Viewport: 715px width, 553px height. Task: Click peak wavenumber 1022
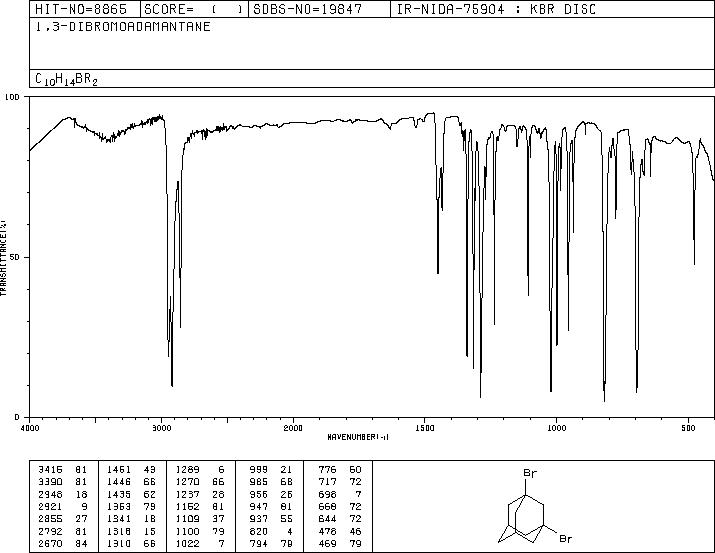coord(187,543)
